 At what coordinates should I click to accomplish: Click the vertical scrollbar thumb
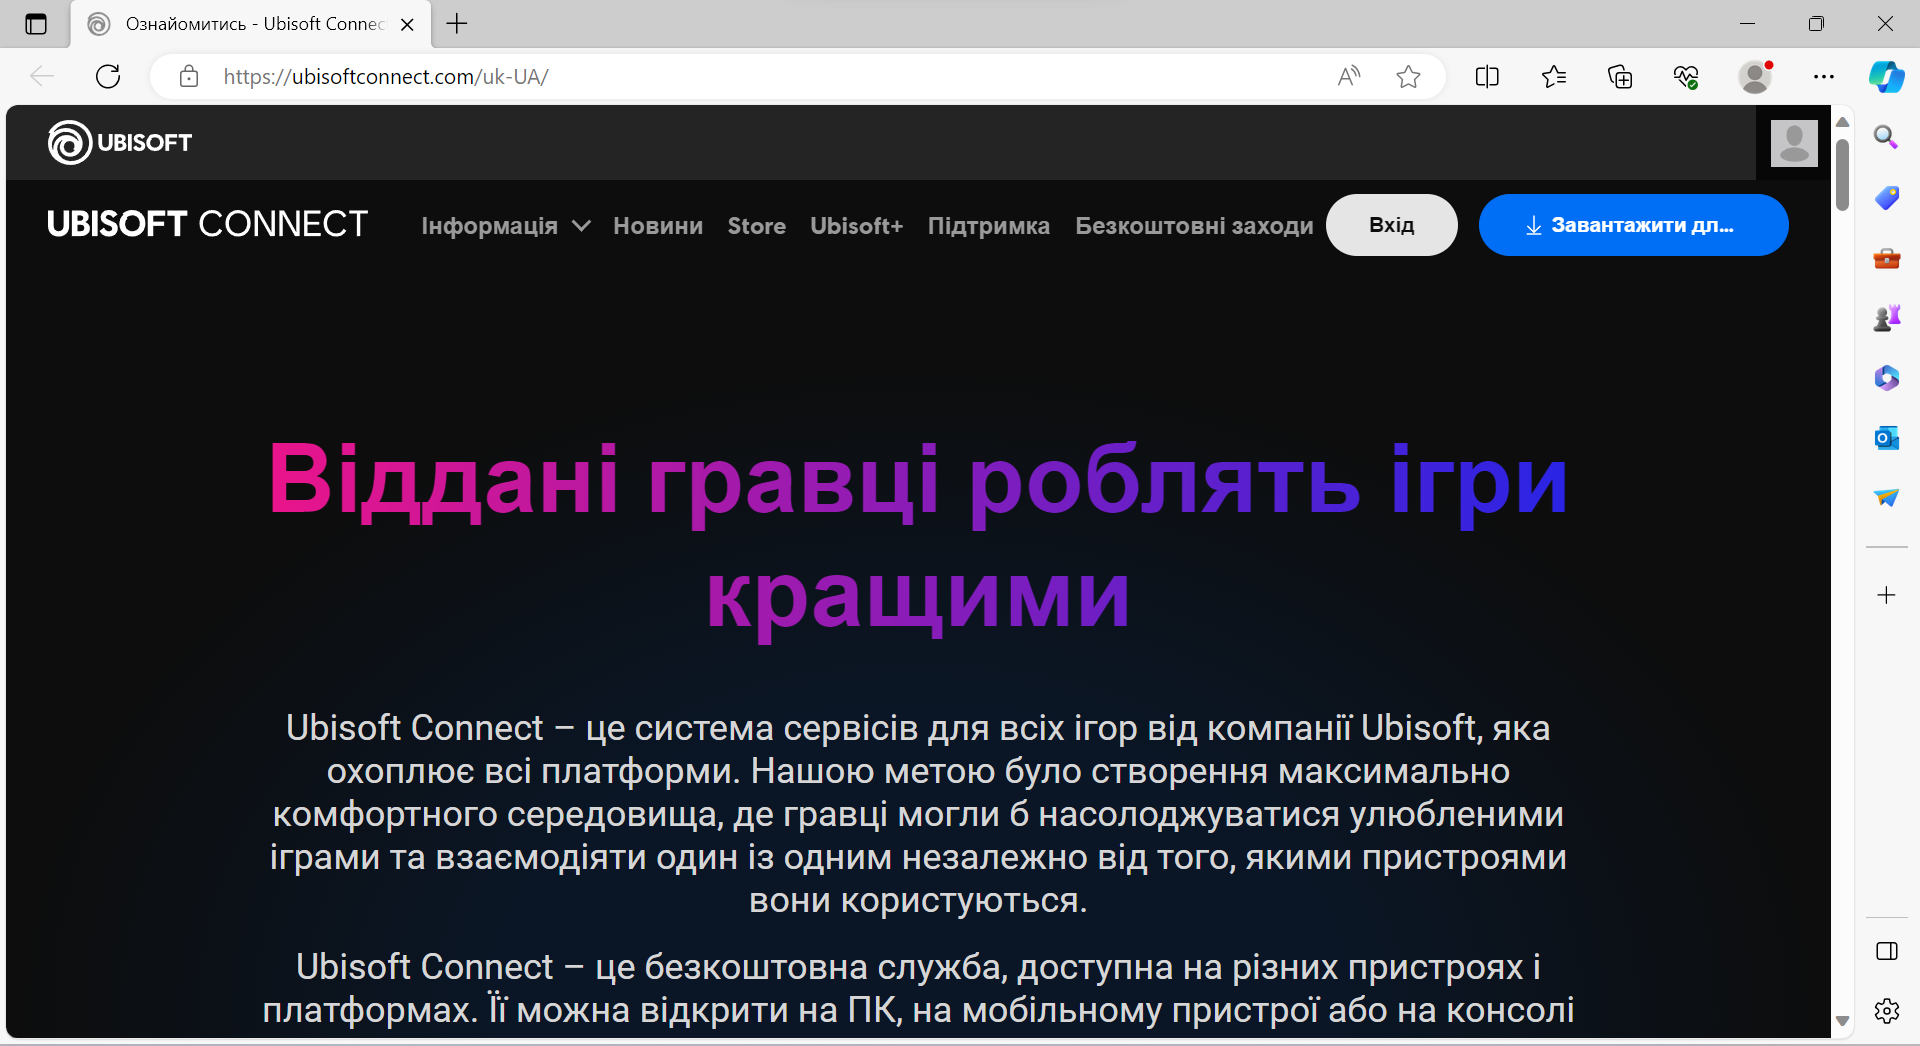(1842, 175)
